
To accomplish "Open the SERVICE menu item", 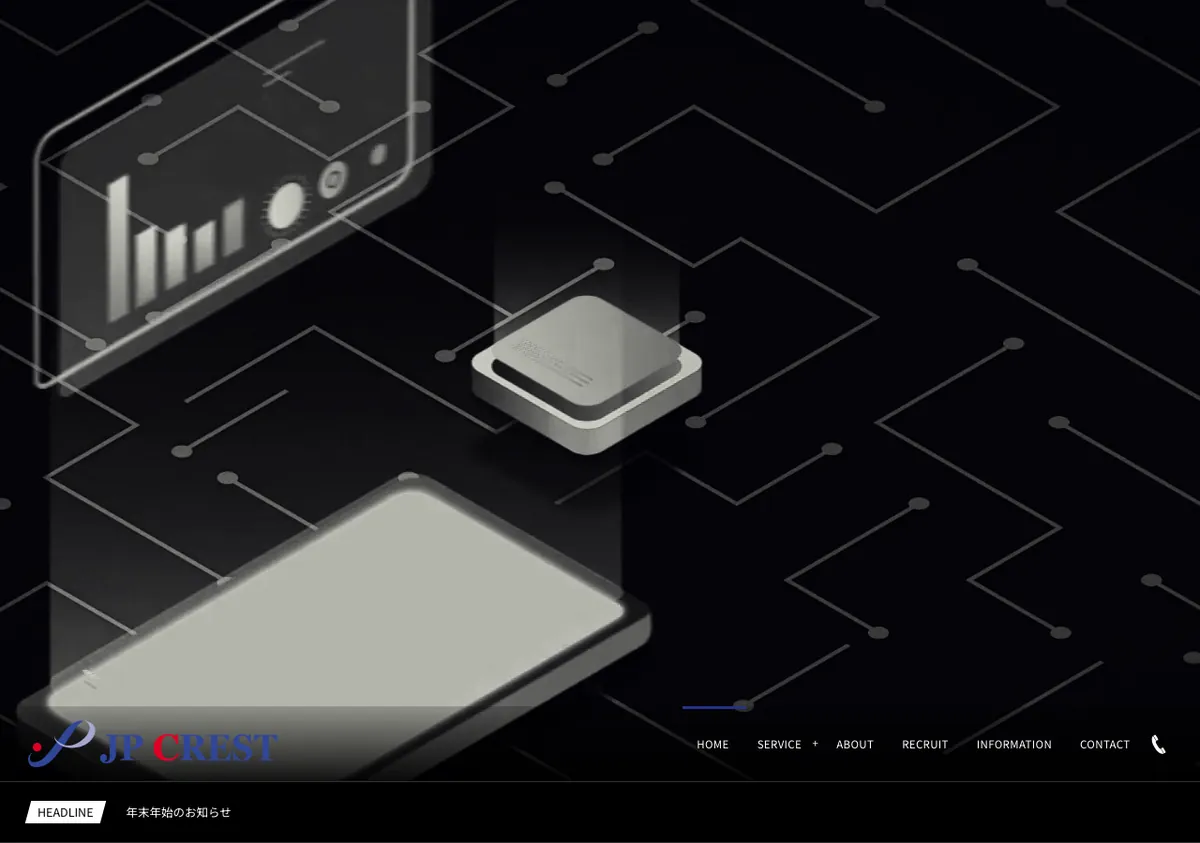I will [x=779, y=744].
